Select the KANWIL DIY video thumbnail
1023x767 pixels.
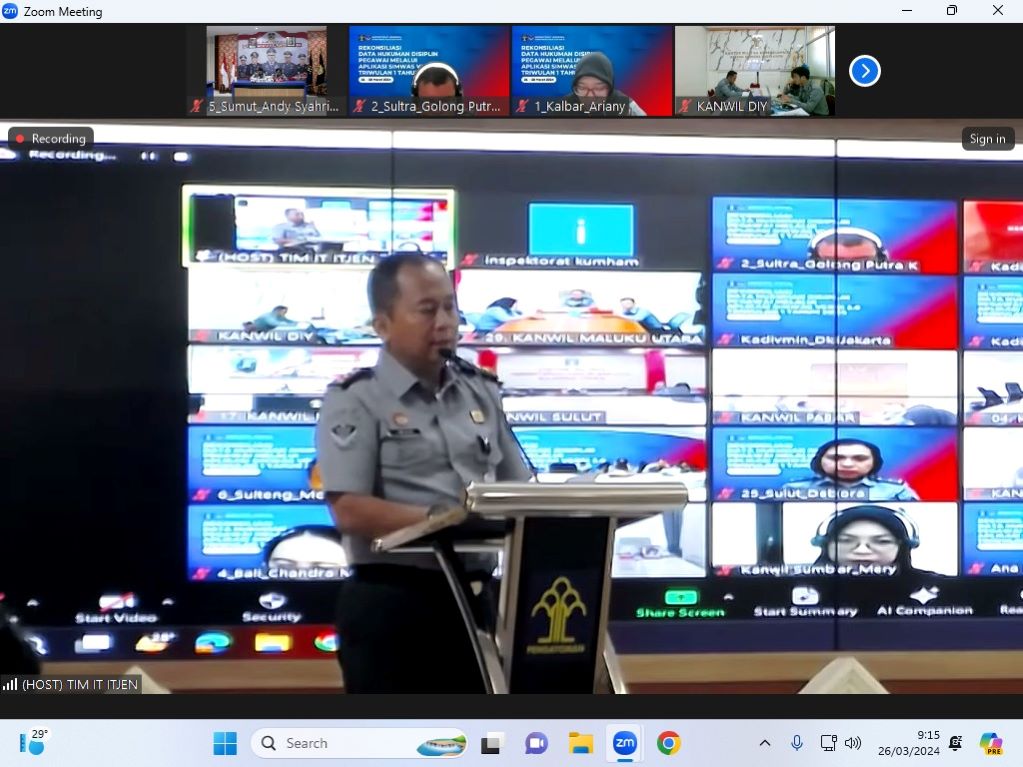[754, 71]
